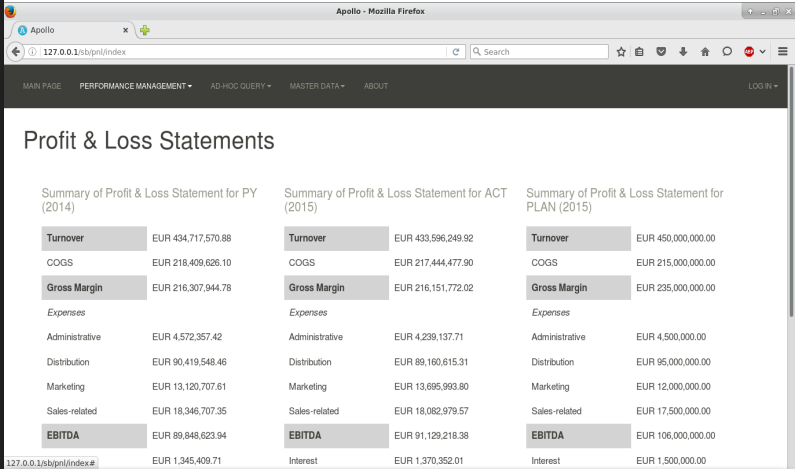Image resolution: width=795 pixels, height=469 pixels.
Task: Expand the PERFORMANCE MANAGEMENT menu
Action: (135, 86)
